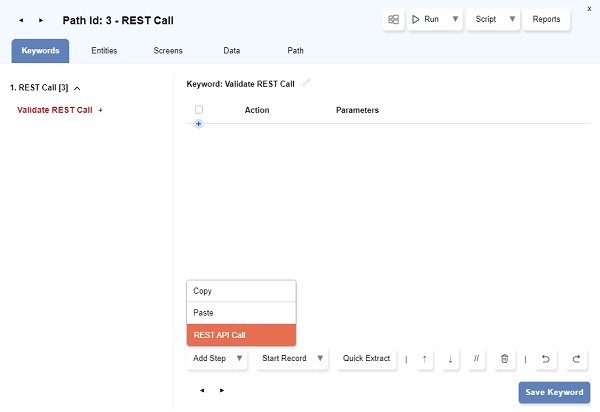Open the Run dropdown arrow
The width and height of the screenshot is (600, 412).
[455, 19]
